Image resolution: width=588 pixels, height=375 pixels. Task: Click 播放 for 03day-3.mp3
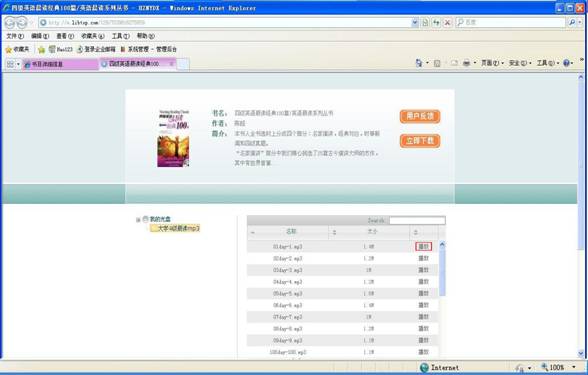423,270
